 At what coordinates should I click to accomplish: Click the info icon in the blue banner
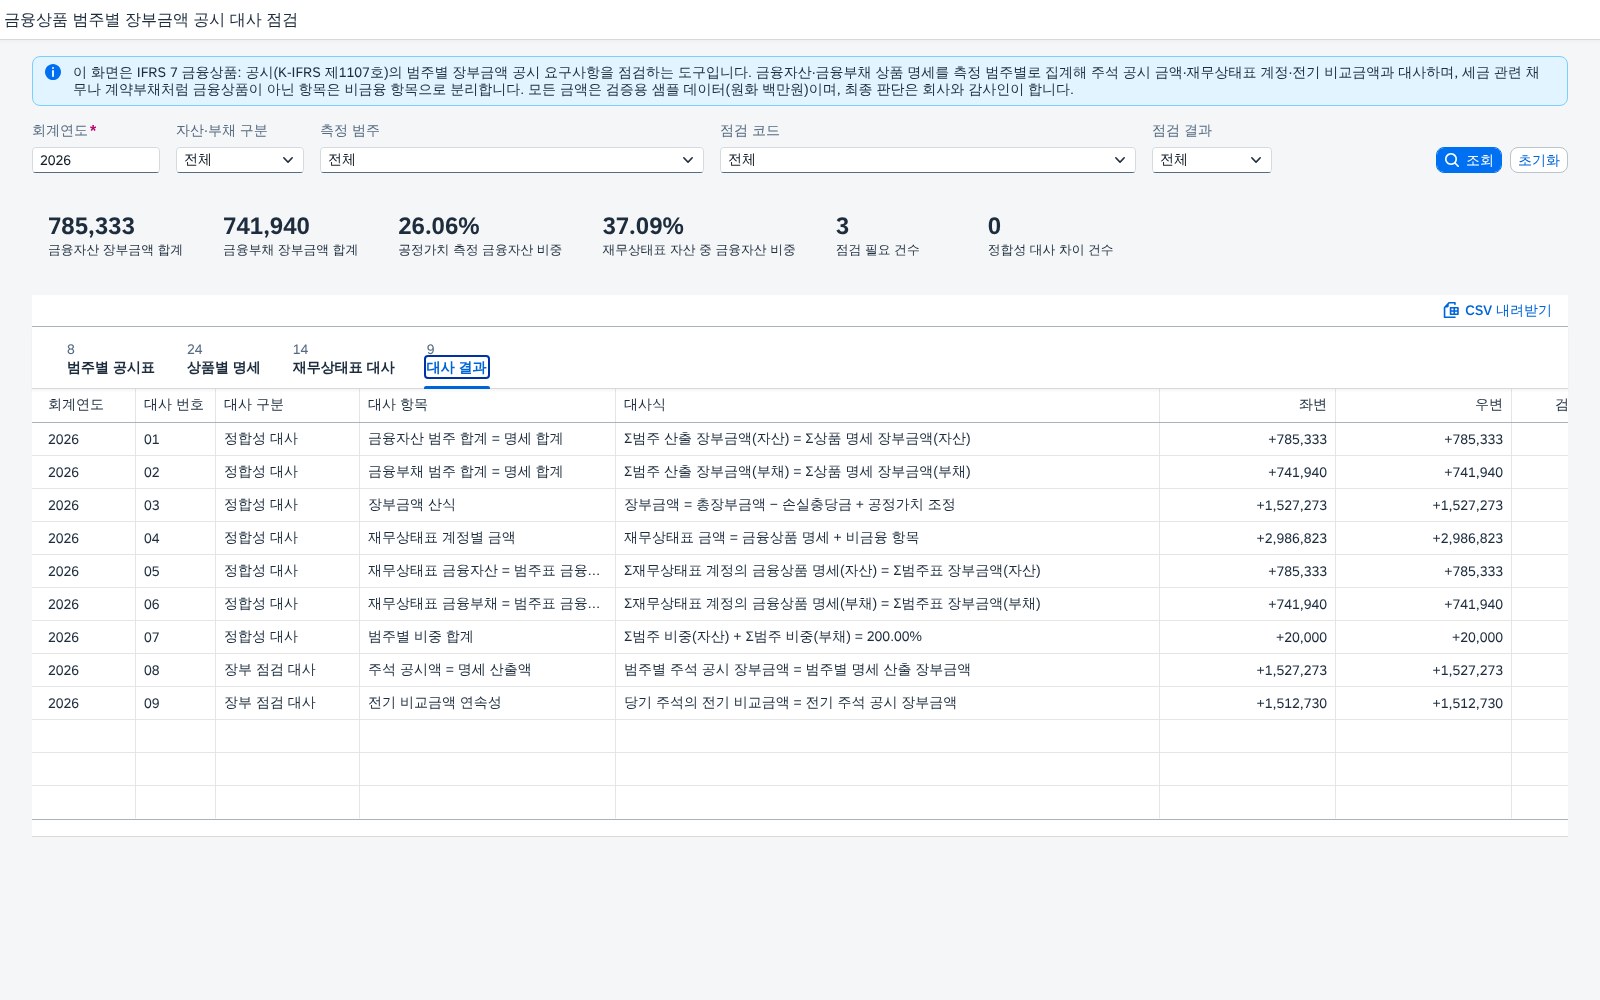click(53, 72)
